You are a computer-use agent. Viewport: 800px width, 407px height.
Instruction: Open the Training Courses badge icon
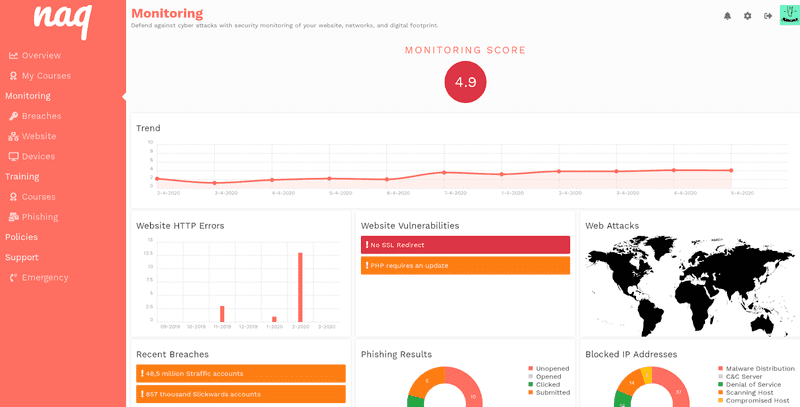click(x=13, y=197)
